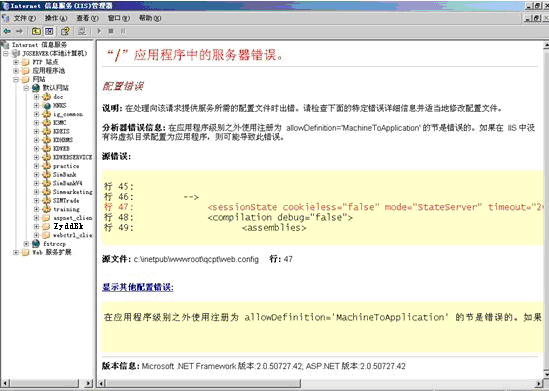Image resolution: width=549 pixels, height=391 pixels.
Task: Open the 文件(F) menu
Action: point(25,18)
